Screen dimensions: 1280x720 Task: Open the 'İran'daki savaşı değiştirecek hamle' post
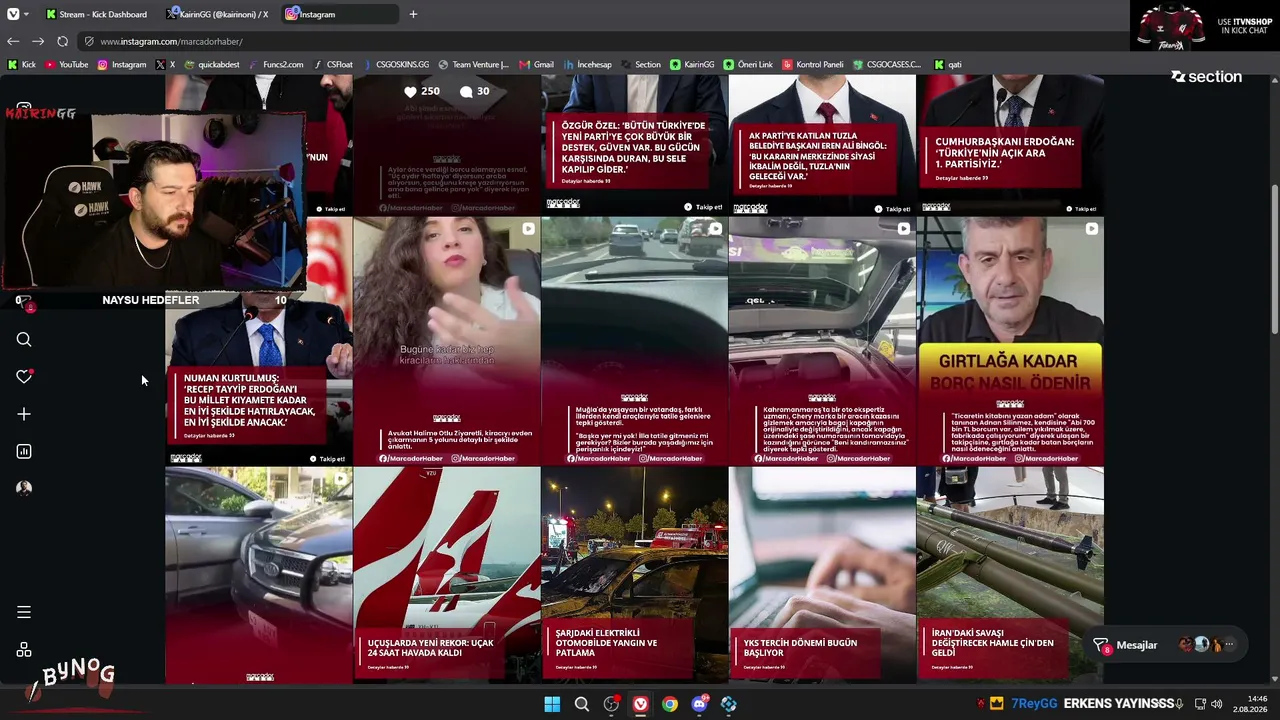point(1010,576)
